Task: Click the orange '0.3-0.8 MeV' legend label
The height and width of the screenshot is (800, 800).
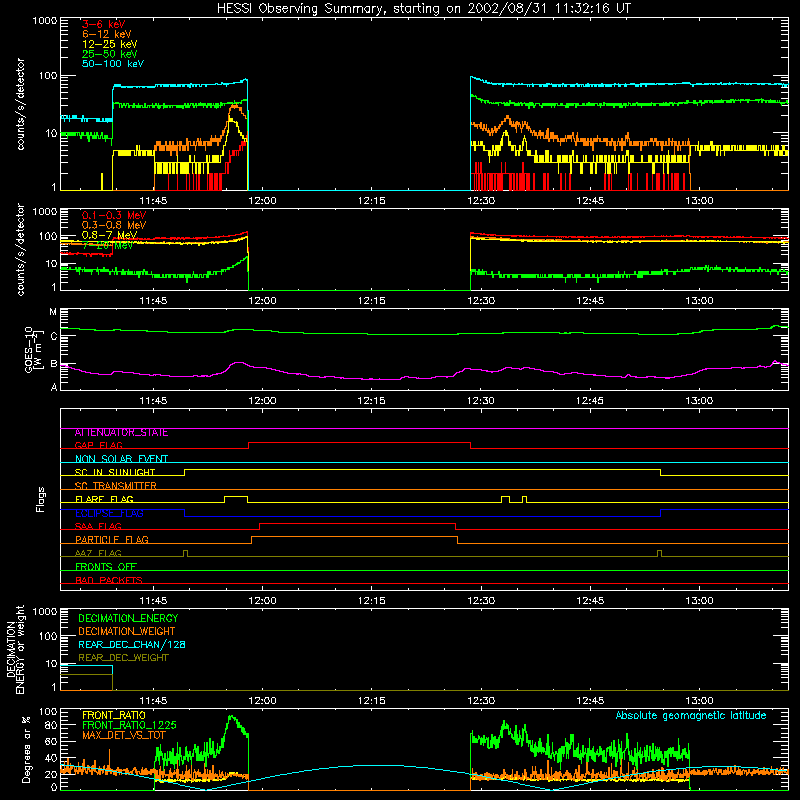Action: [114, 225]
